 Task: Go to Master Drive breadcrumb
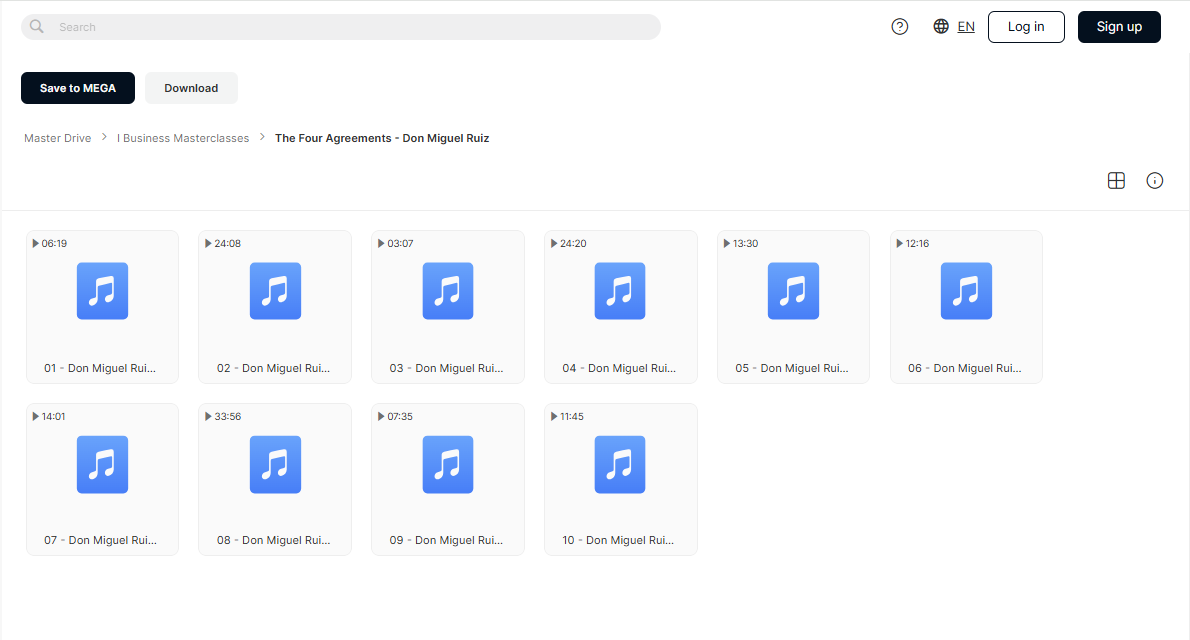pyautogui.click(x=58, y=138)
